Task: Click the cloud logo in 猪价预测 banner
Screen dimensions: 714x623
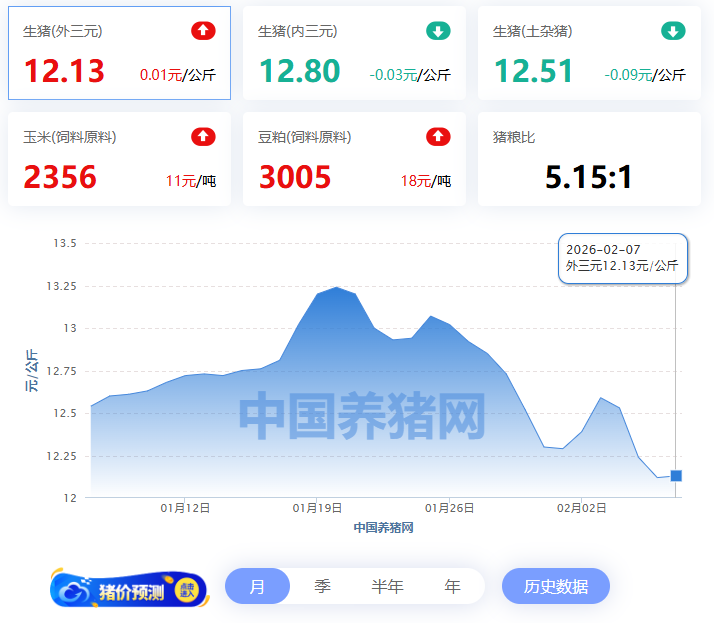Action: click(x=75, y=591)
